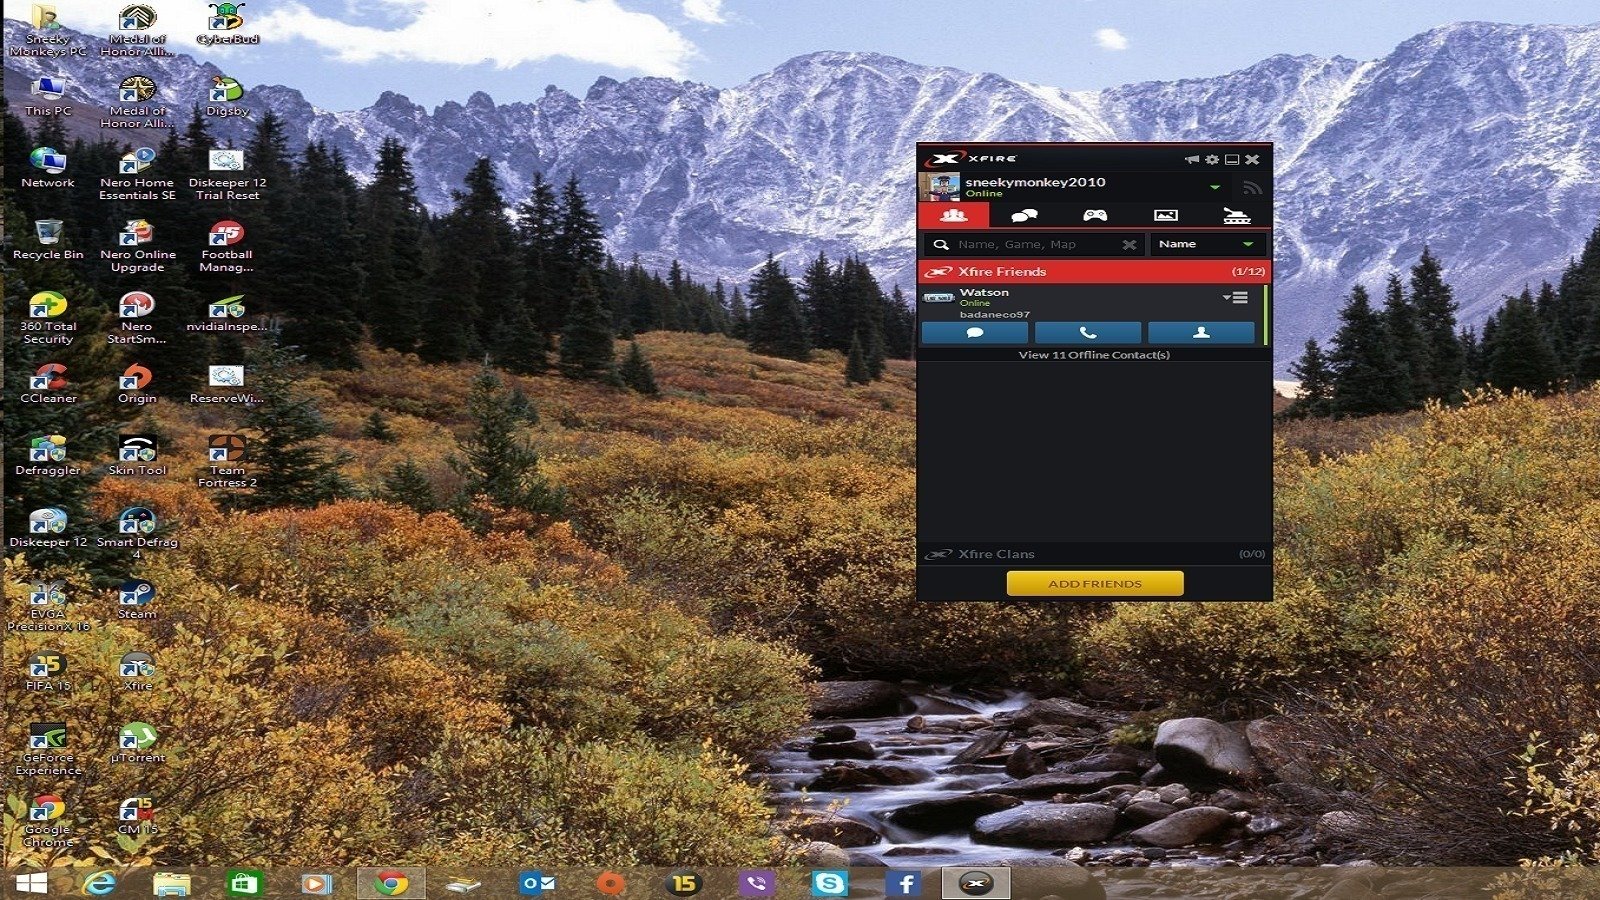The height and width of the screenshot is (900, 1600).
Task: Open the status dropdown for sneekymonkey2010
Action: pos(1217,186)
